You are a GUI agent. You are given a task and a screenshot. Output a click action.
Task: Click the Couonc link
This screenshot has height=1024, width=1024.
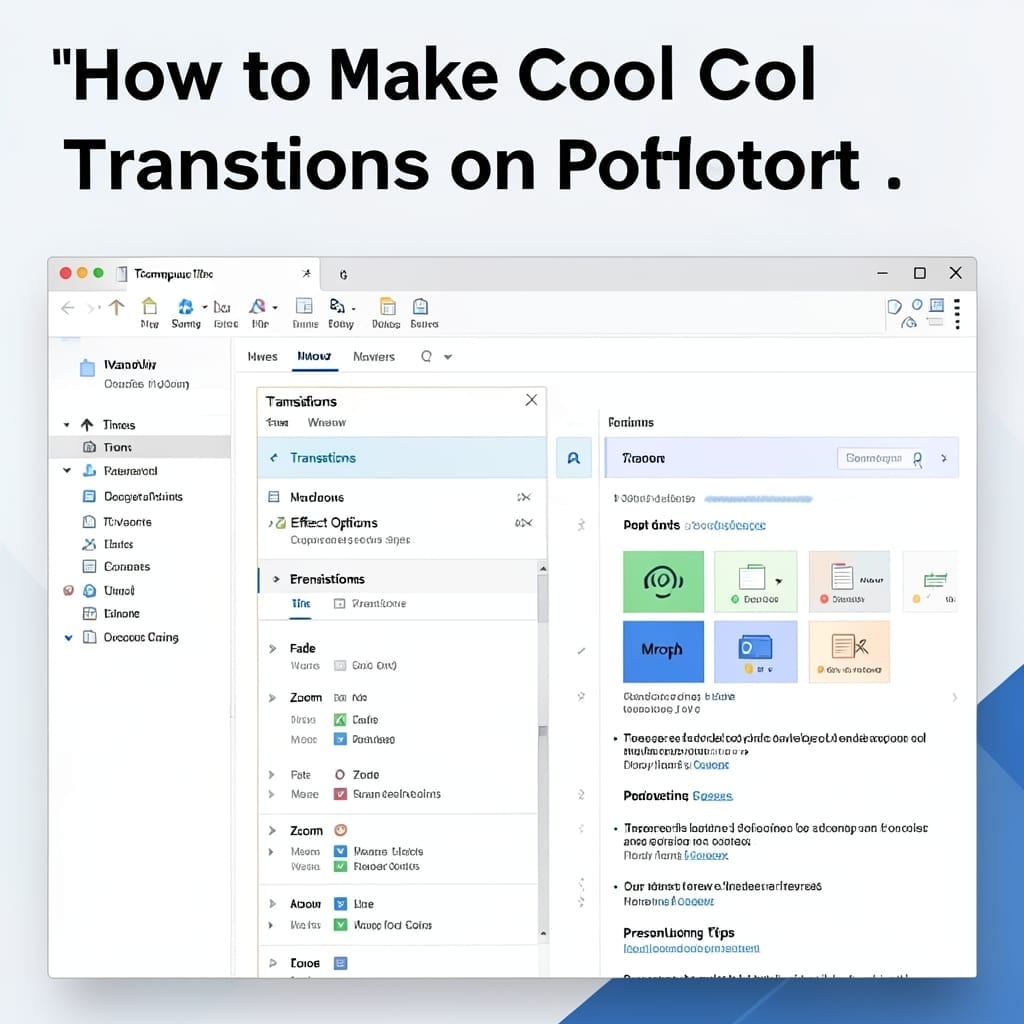[711, 765]
